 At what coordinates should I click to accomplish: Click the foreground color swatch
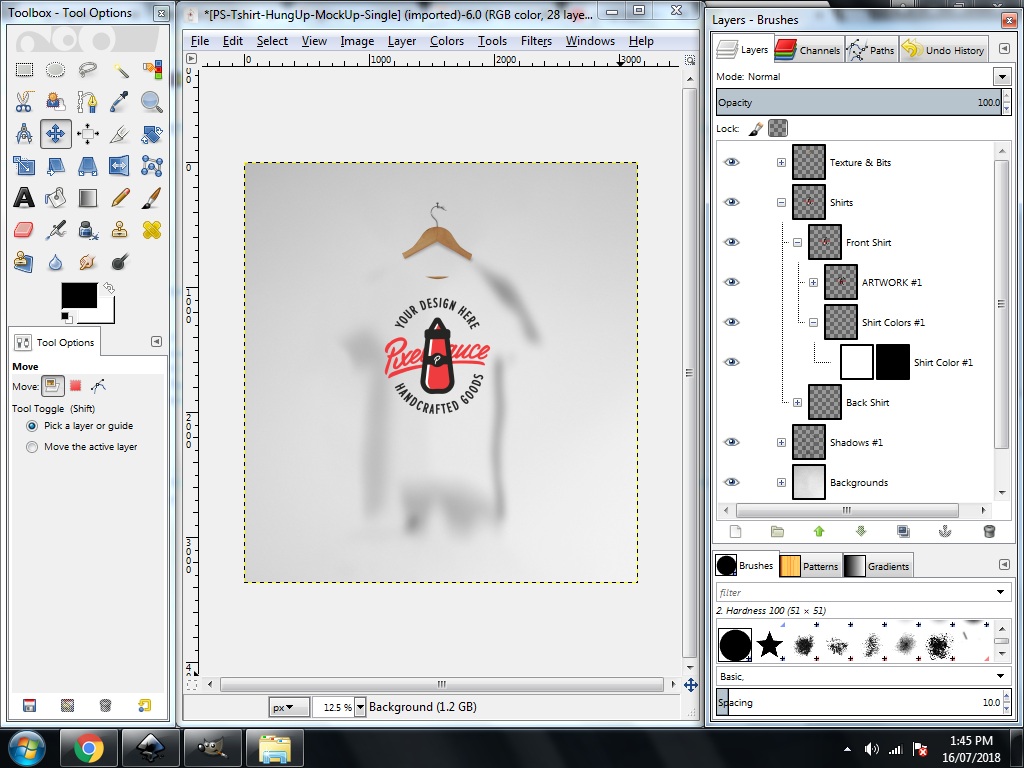click(x=78, y=296)
